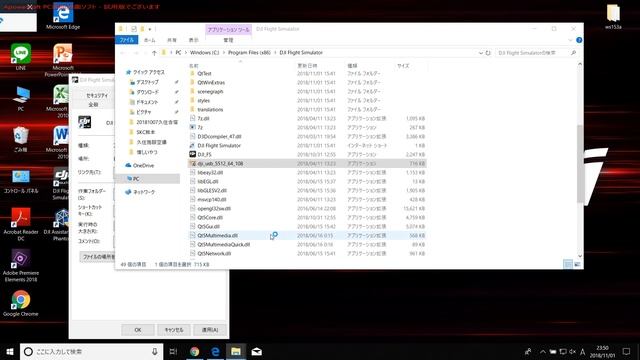Select the 7z.dll file

[x=203, y=118]
